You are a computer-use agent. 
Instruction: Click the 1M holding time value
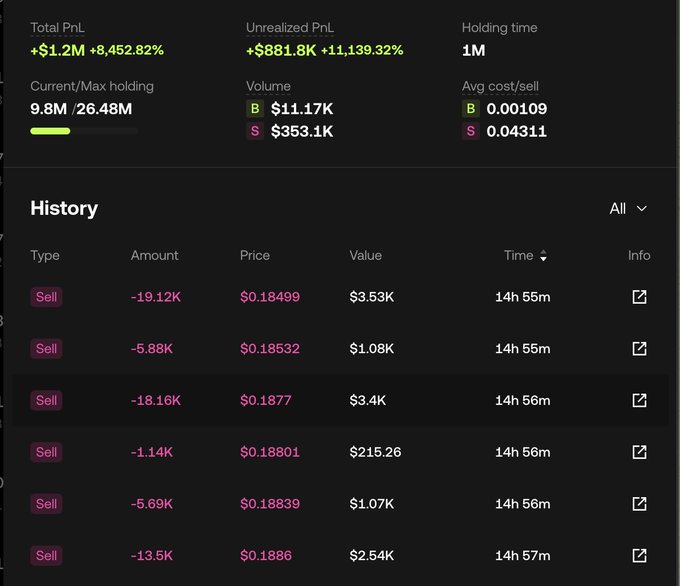(474, 50)
